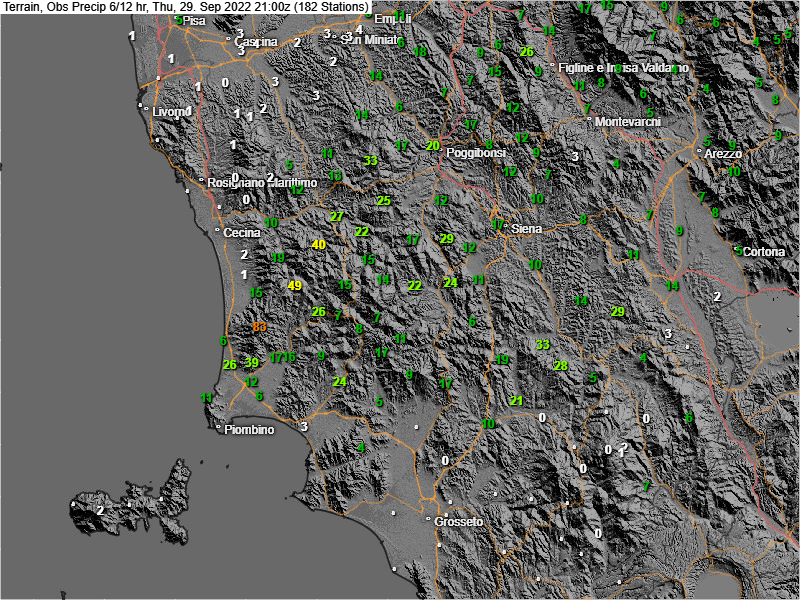Select the Arezzo city label
Viewport: 800px width, 600px height.
[723, 154]
